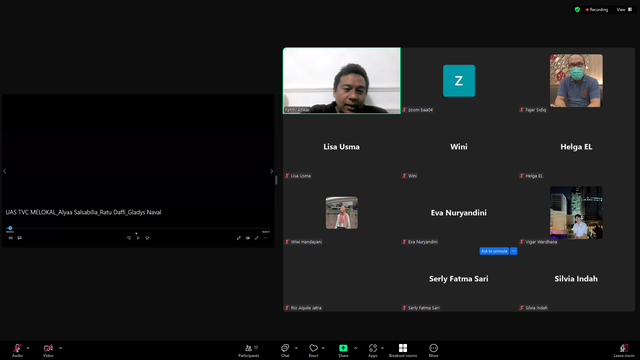Image resolution: width=640 pixels, height=360 pixels.
Task: Open the Participants panel
Action: coord(249,350)
